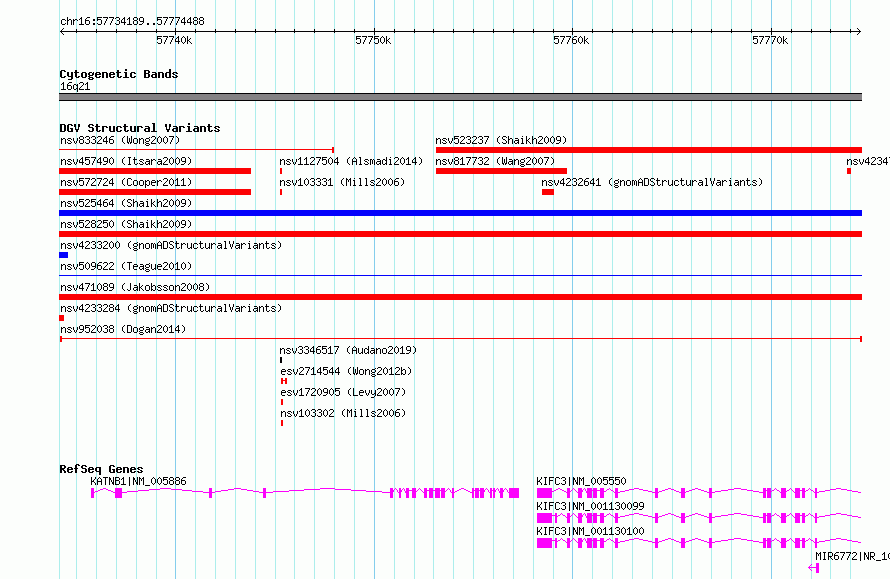890x579 pixels.
Task: Open KIFC3|NM_005550 transcript label
Action: tap(581, 481)
